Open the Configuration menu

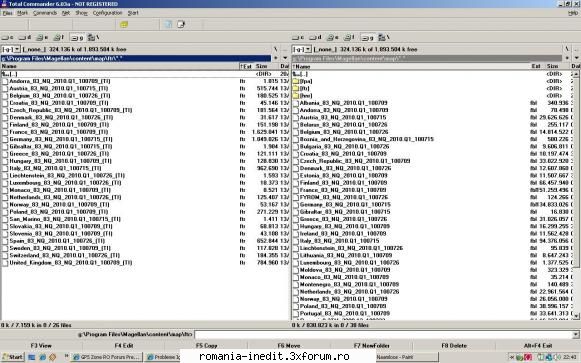(107, 13)
